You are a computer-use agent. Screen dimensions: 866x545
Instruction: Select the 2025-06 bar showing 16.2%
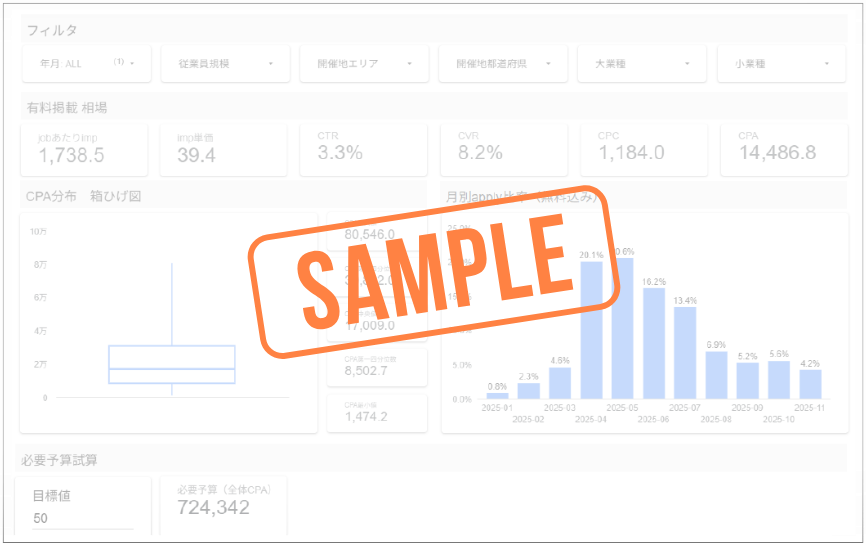pos(654,343)
